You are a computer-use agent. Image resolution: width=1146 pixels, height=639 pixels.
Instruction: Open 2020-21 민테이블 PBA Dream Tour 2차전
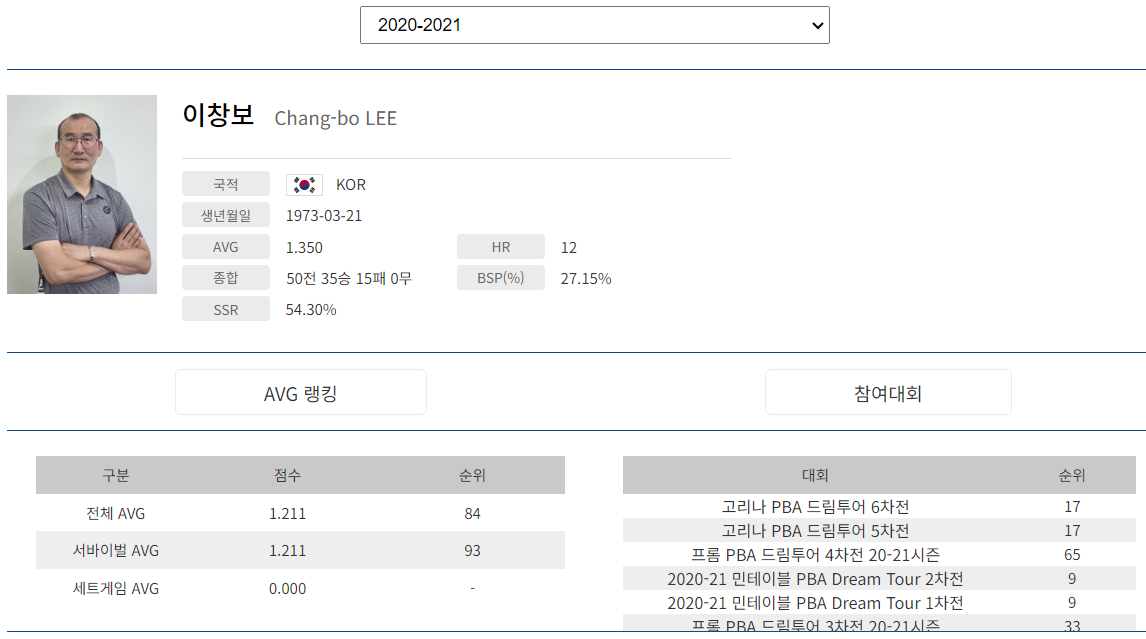814,579
